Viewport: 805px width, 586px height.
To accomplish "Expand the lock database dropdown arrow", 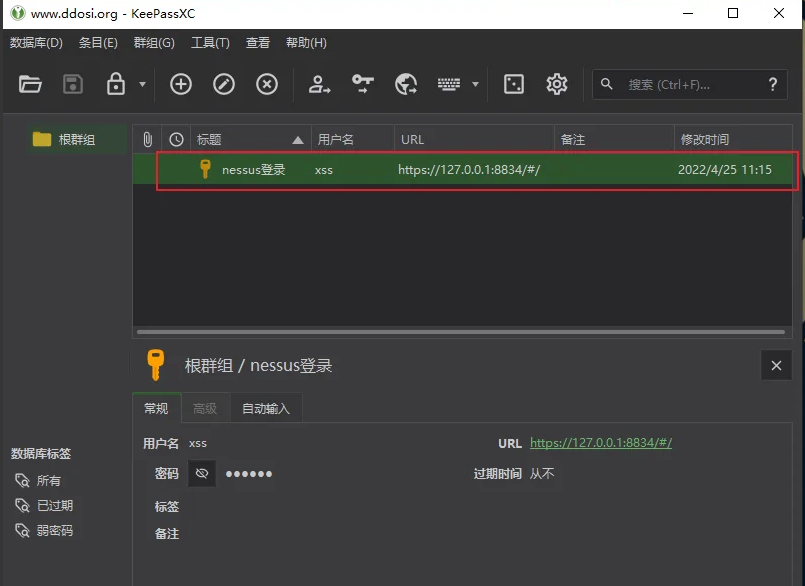I will 142,84.
